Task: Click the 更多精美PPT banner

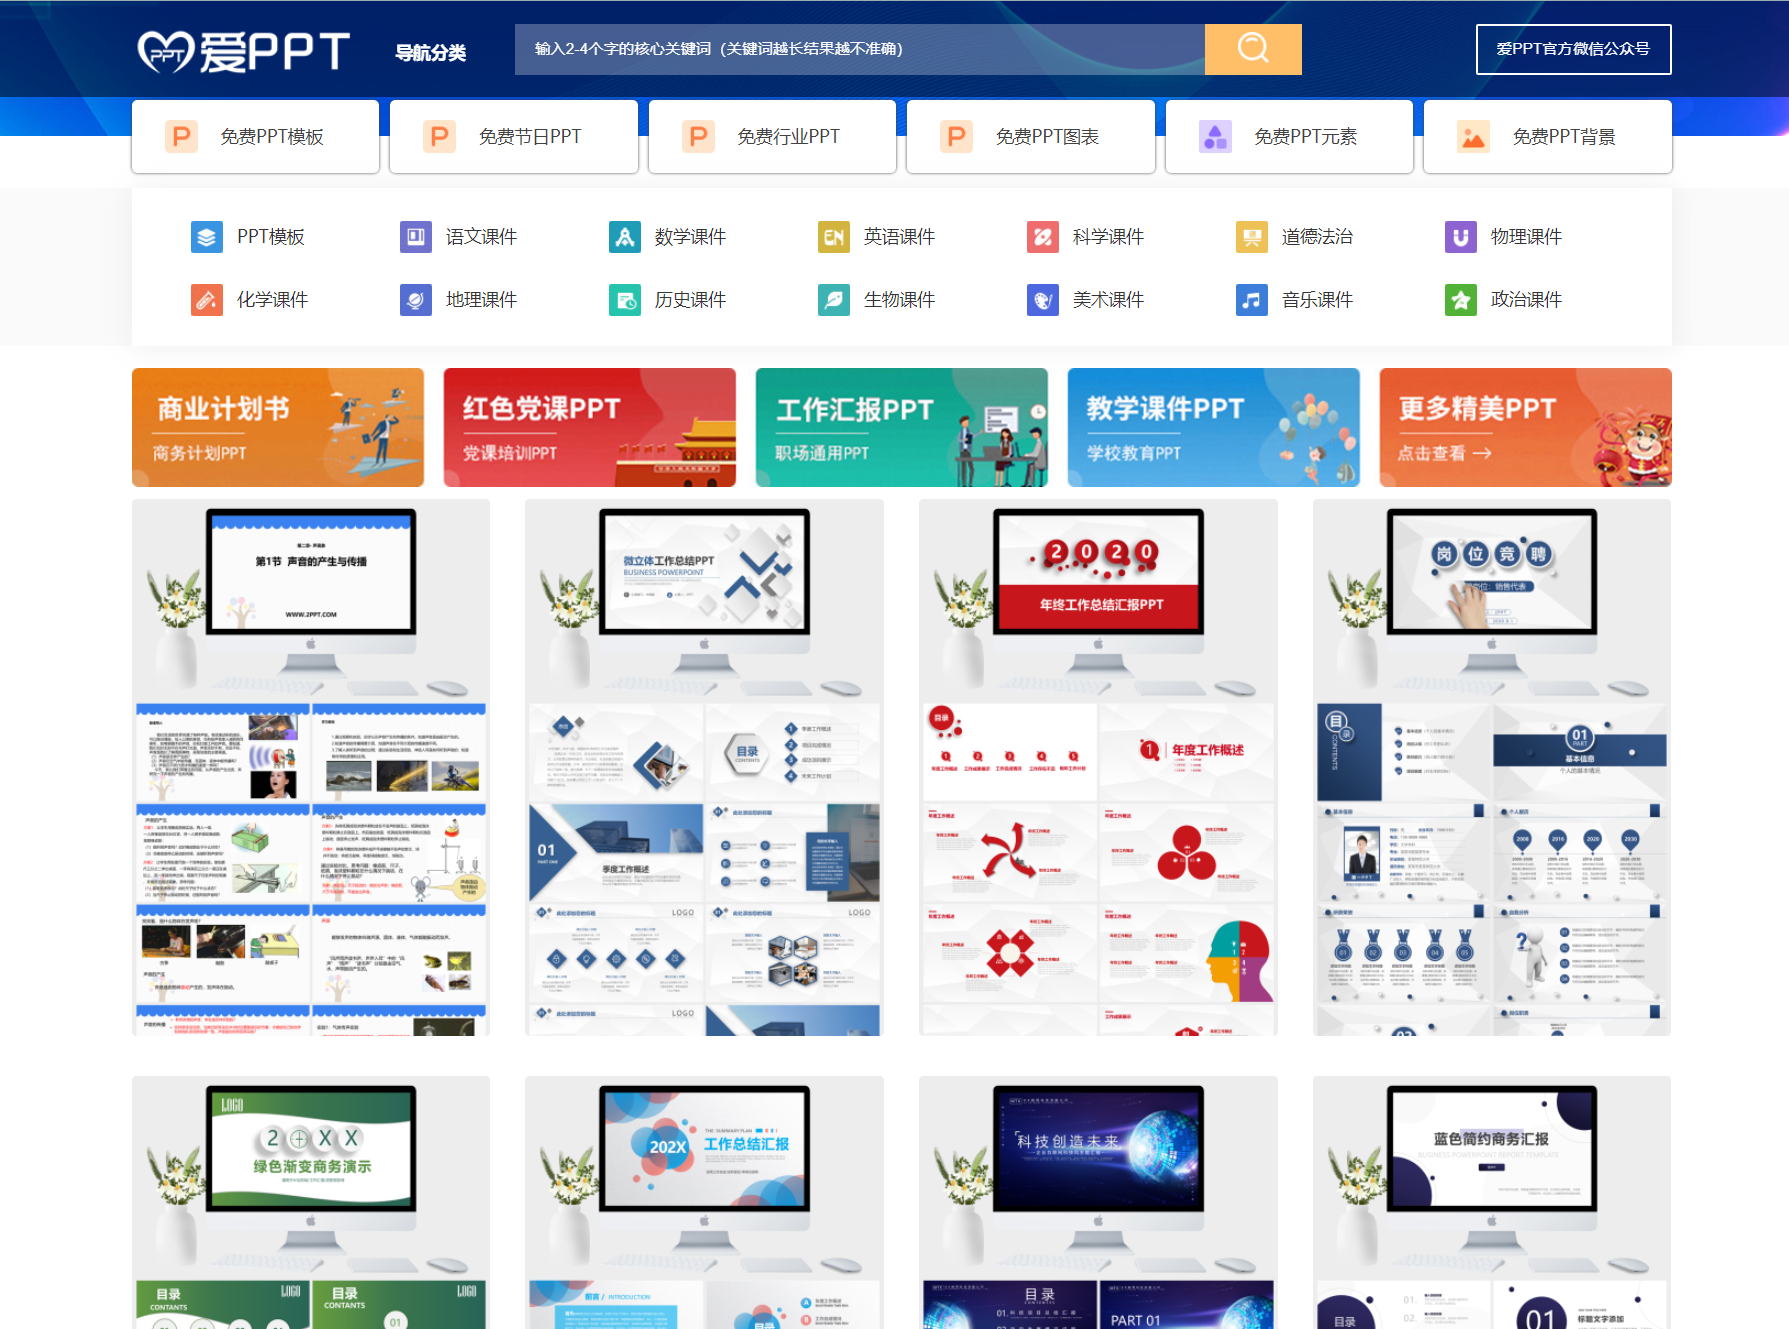Action: coord(1524,427)
